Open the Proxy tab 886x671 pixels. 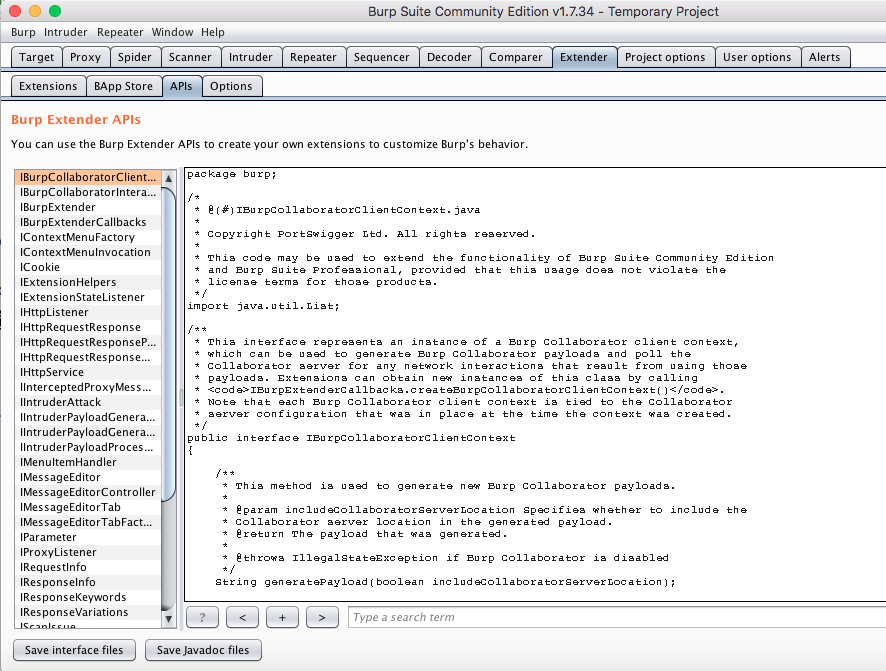(85, 57)
